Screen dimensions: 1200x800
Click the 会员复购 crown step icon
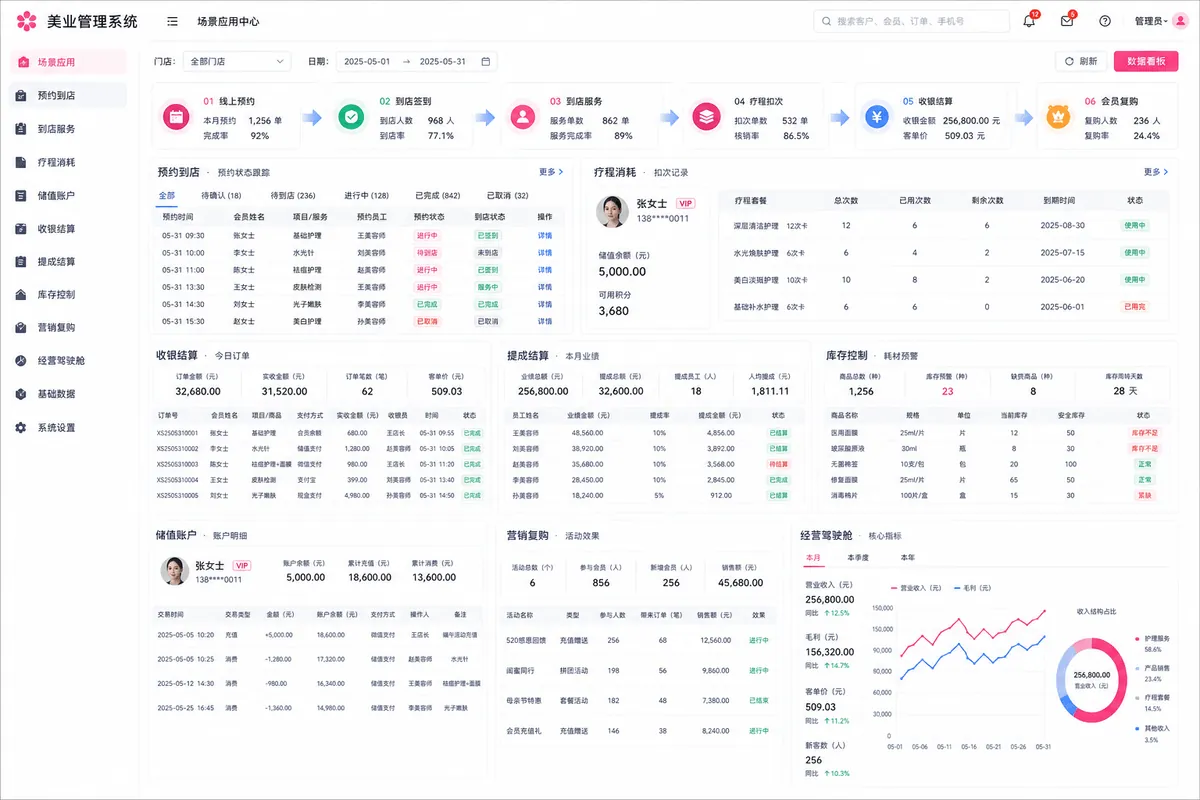click(1059, 117)
